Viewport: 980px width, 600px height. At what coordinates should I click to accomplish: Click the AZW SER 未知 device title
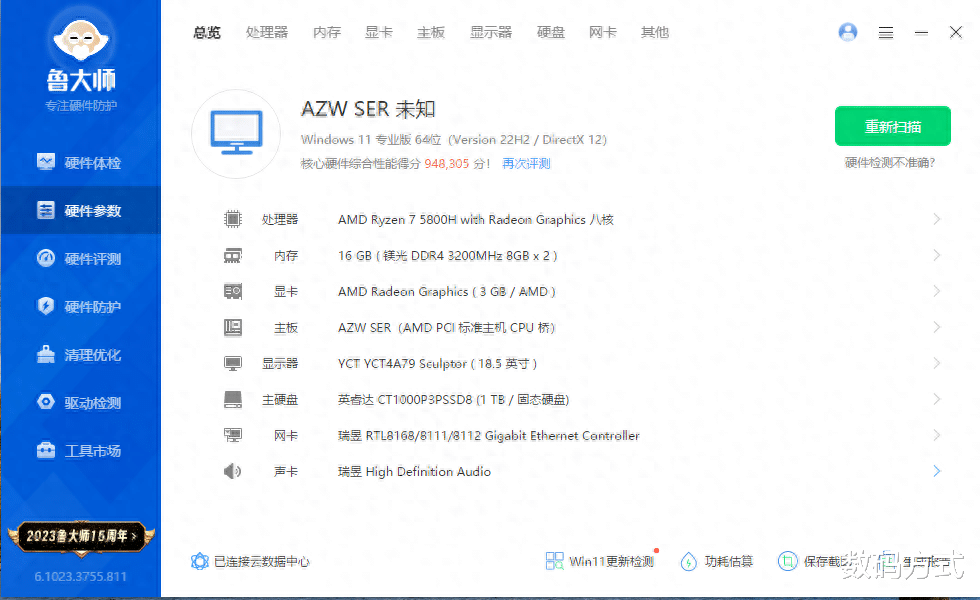pos(368,109)
